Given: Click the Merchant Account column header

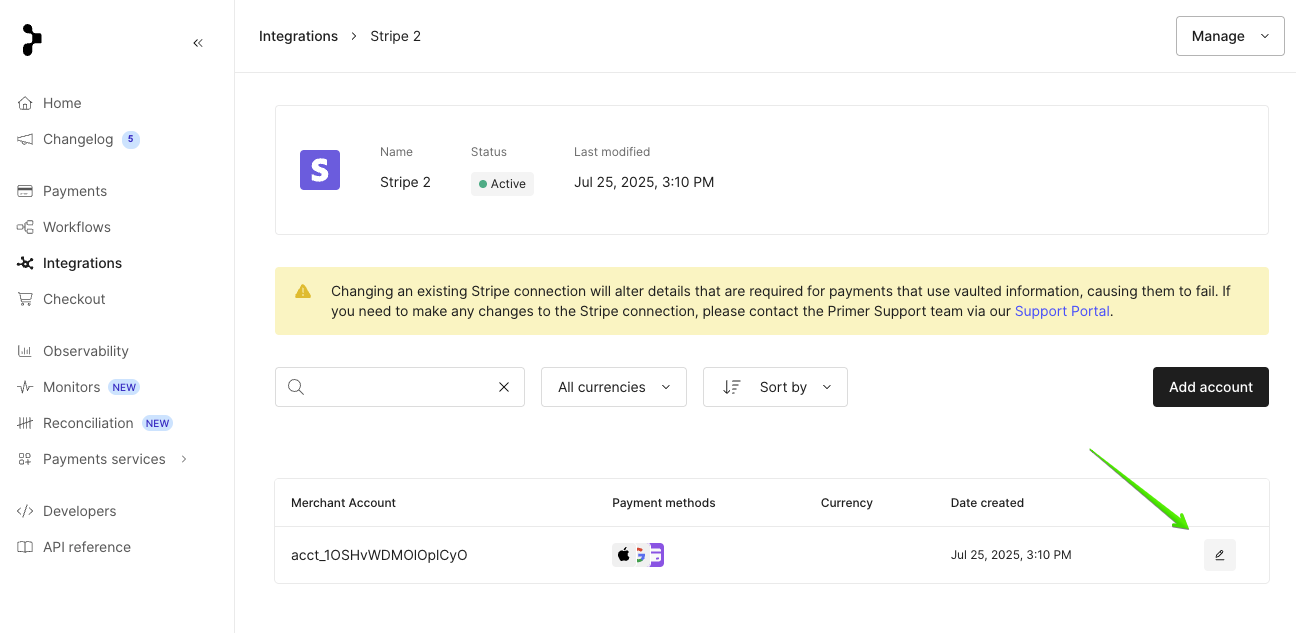Looking at the screenshot, I should (x=343, y=503).
